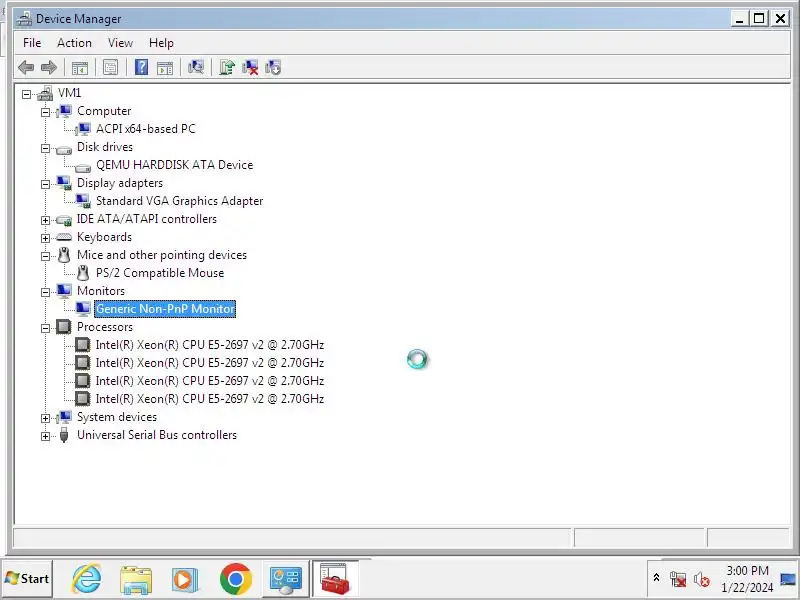Click the Display adapters category icon
Screen dimensions: 800x600
64,183
